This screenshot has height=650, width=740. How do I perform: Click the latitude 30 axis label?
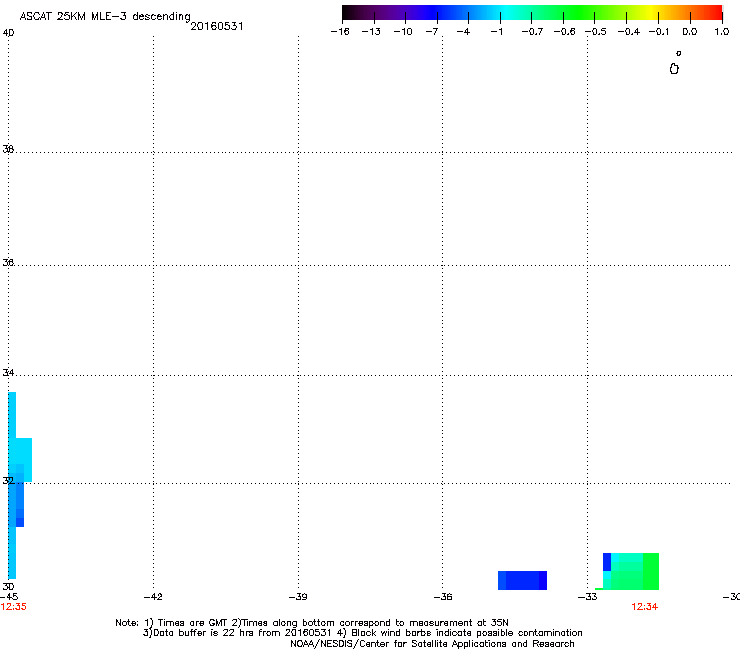pos(8,586)
